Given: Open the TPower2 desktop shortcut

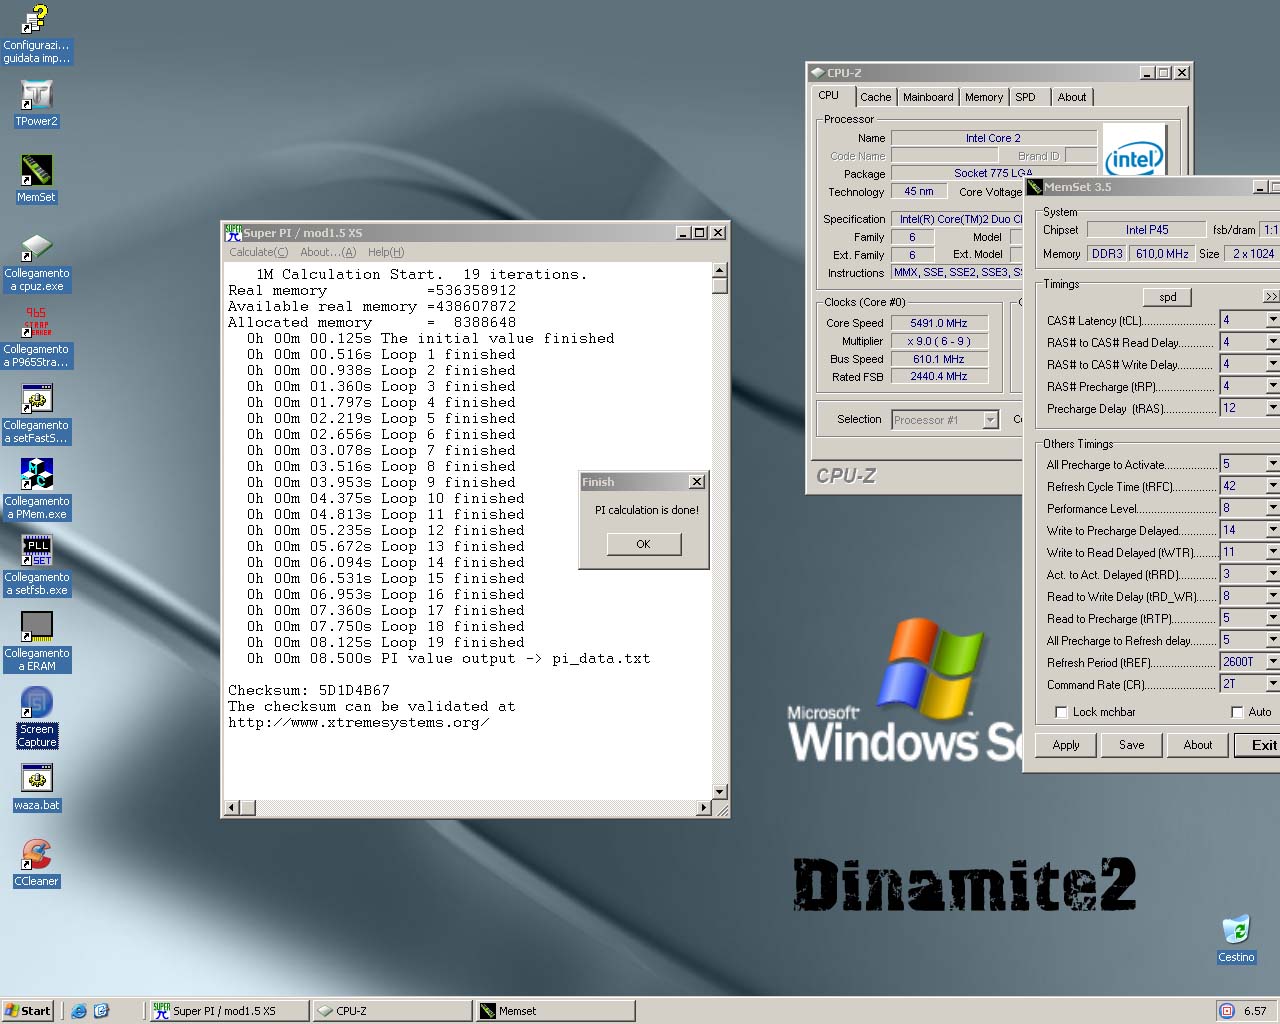Looking at the screenshot, I should pyautogui.click(x=36, y=104).
